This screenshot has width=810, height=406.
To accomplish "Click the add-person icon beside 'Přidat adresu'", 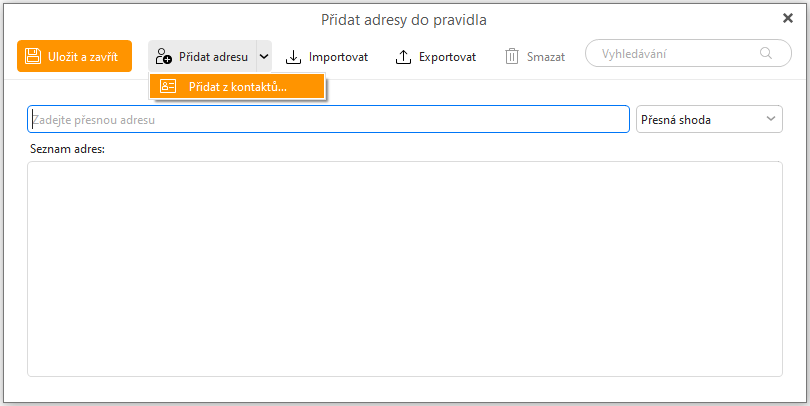I will tap(164, 57).
